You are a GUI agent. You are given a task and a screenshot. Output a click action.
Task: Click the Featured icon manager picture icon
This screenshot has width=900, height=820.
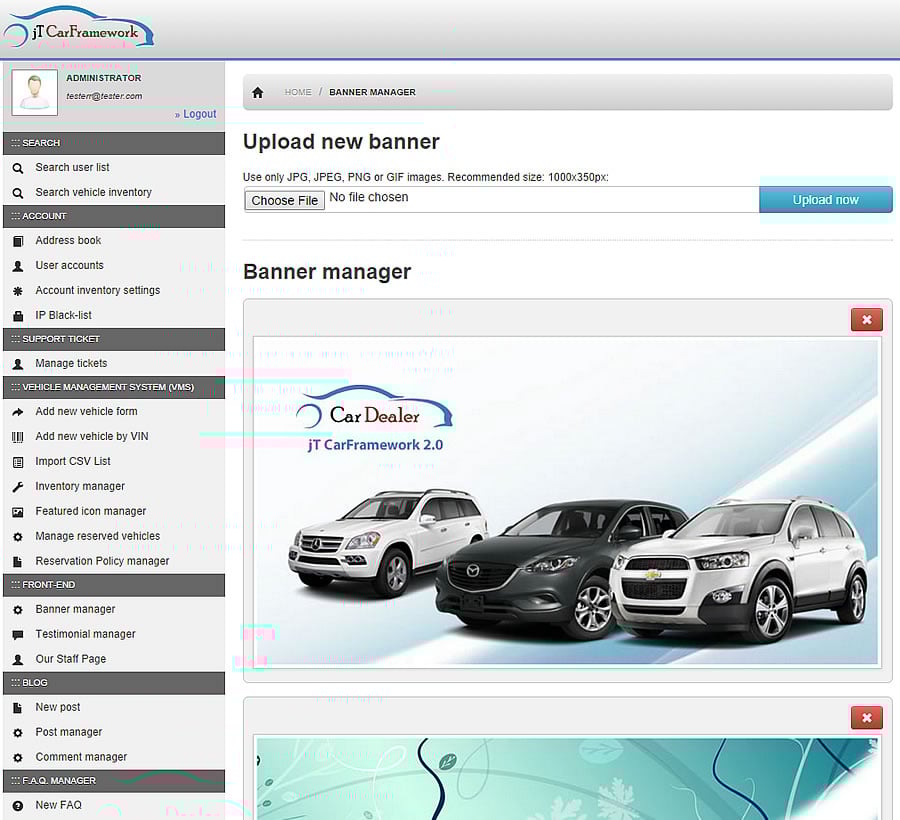click(x=18, y=512)
